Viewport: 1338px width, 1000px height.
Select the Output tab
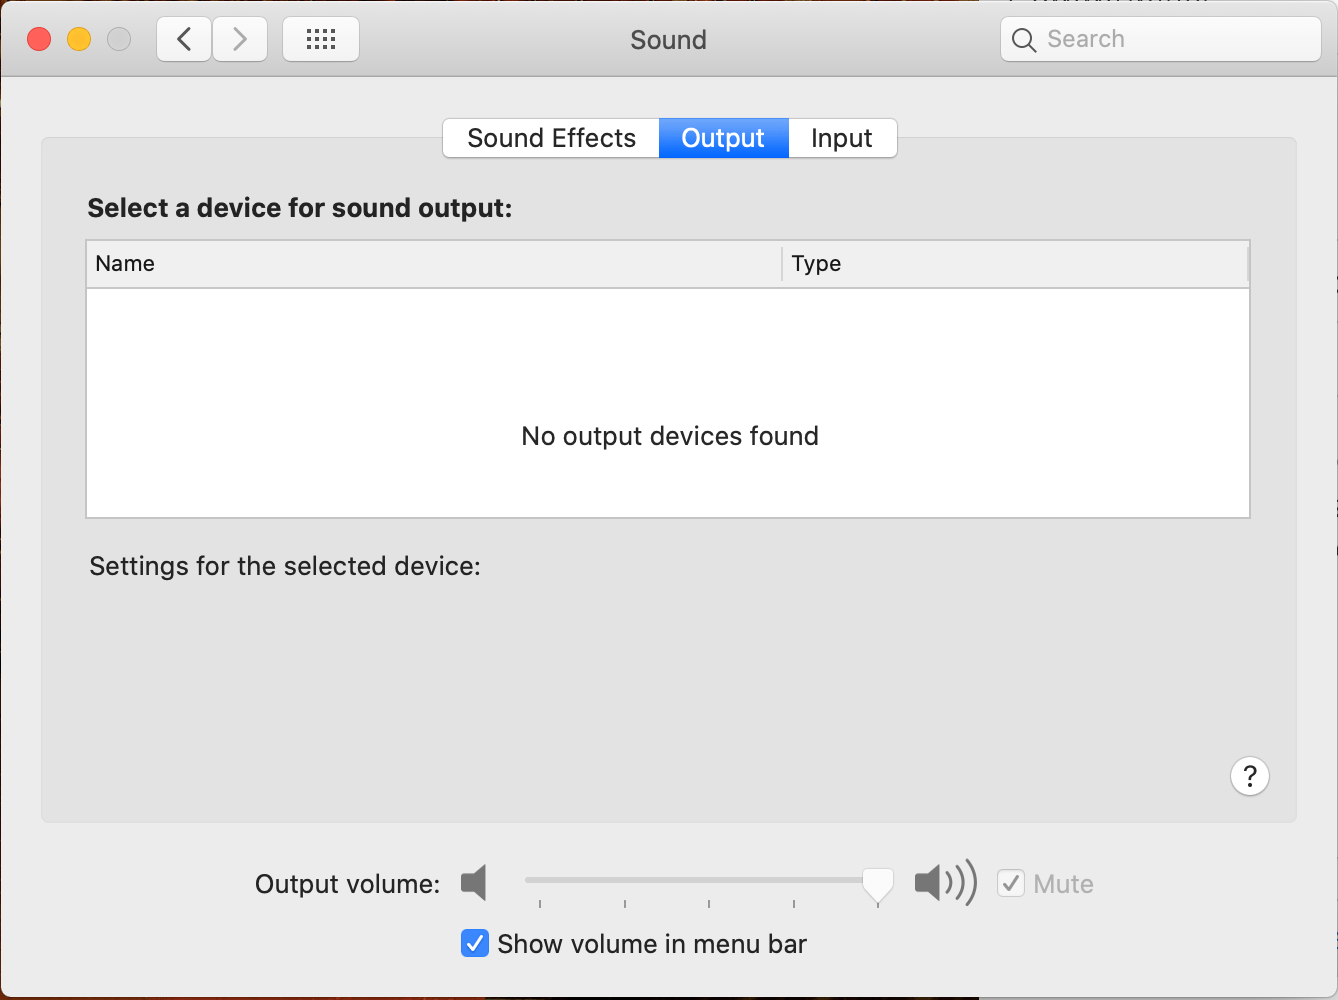click(723, 138)
